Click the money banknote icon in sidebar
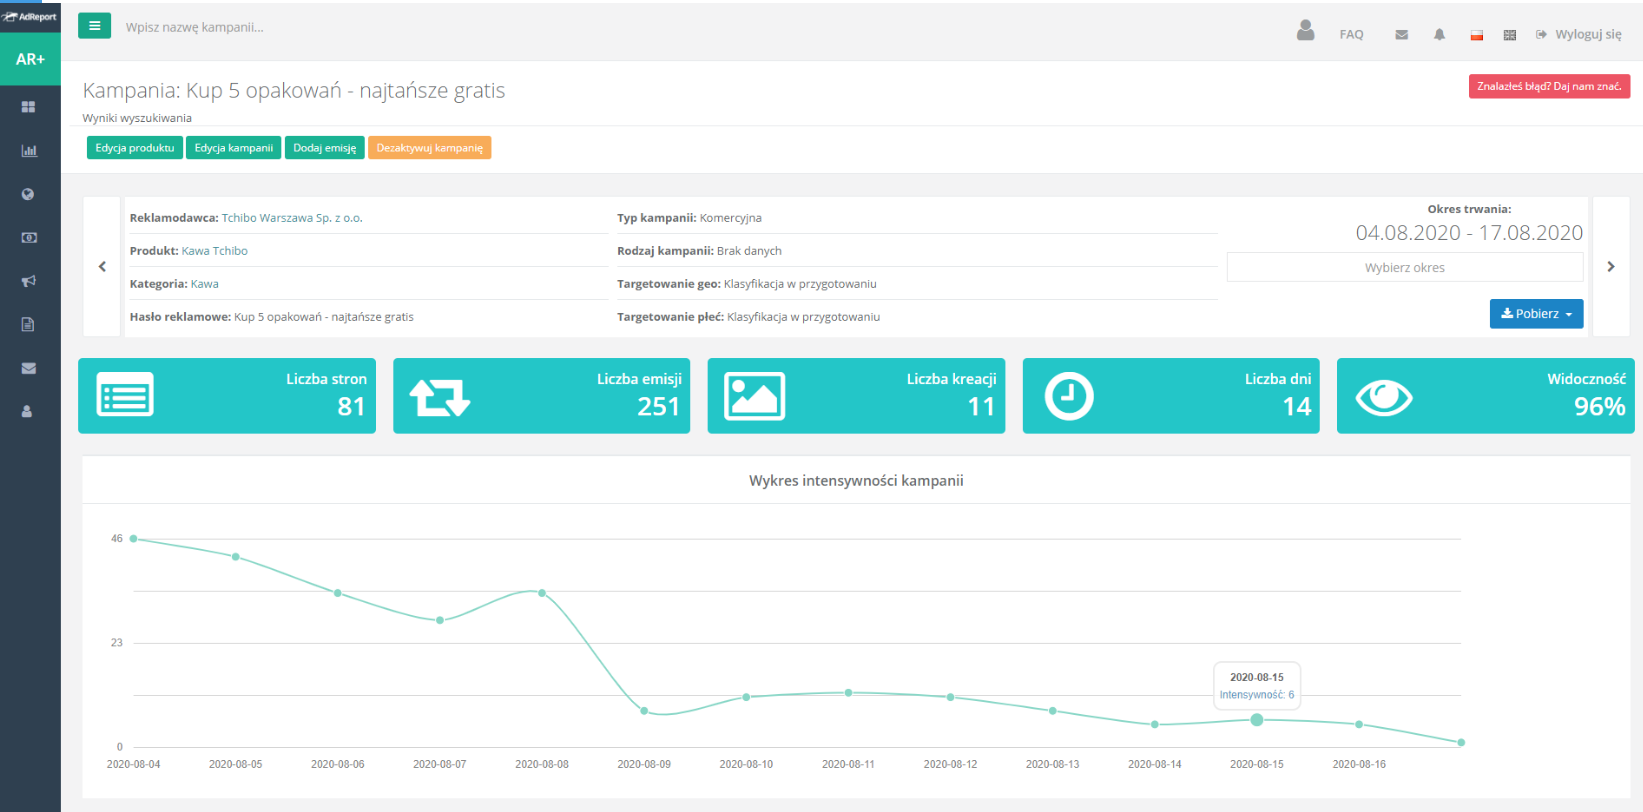 pos(29,238)
